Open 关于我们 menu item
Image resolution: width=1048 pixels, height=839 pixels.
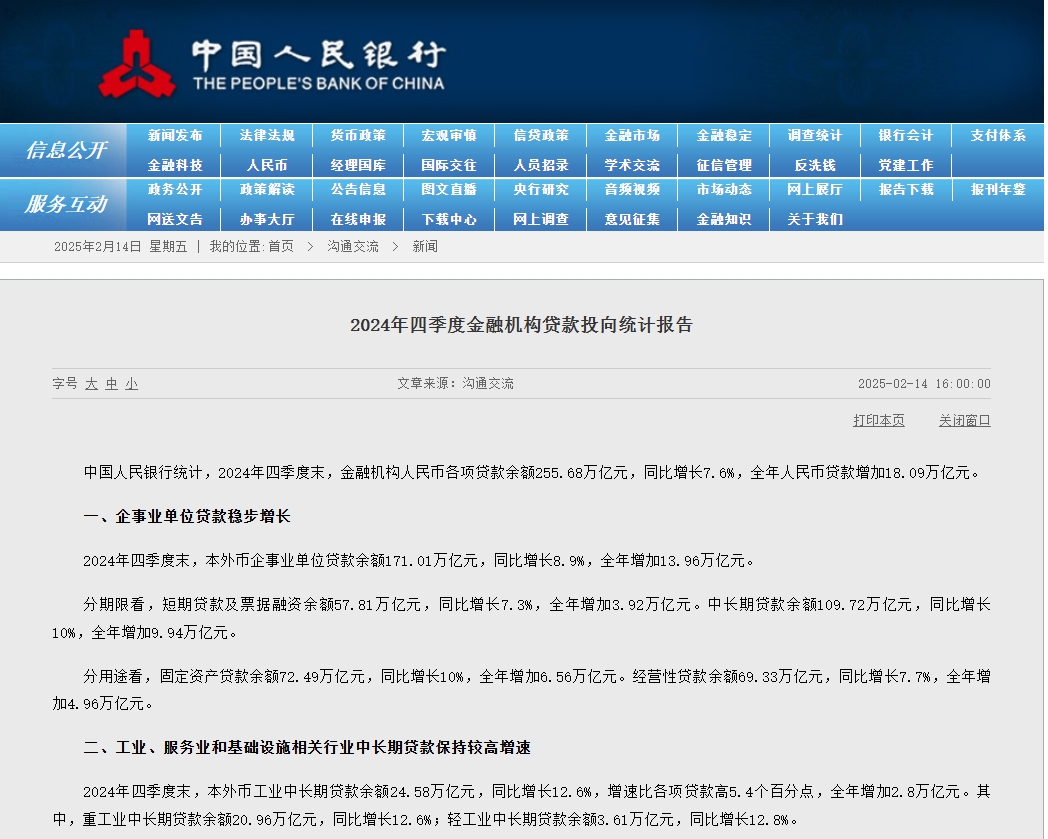[815, 219]
